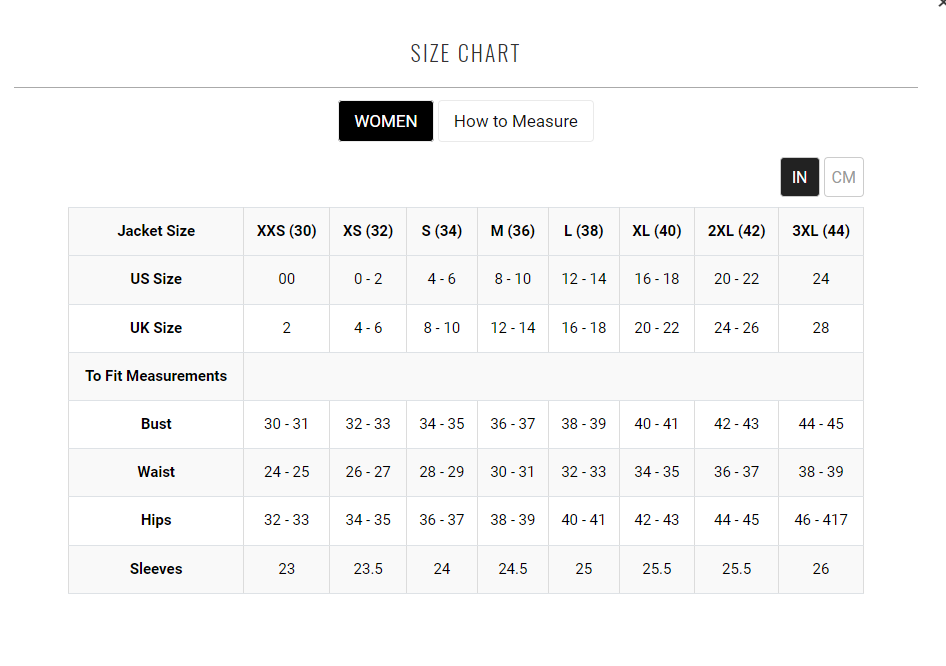946x666 pixels.
Task: Pick the S (34) column header
Action: (x=441, y=231)
